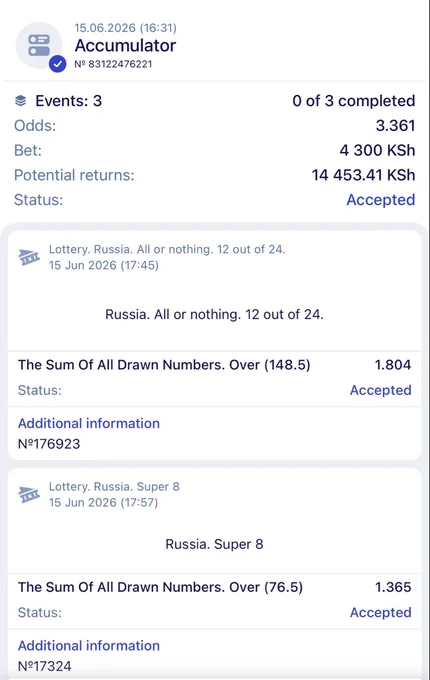Image resolution: width=430 pixels, height=680 pixels.
Task: Select the Over (148.5) drawn numbers bet
Action: tap(164, 365)
